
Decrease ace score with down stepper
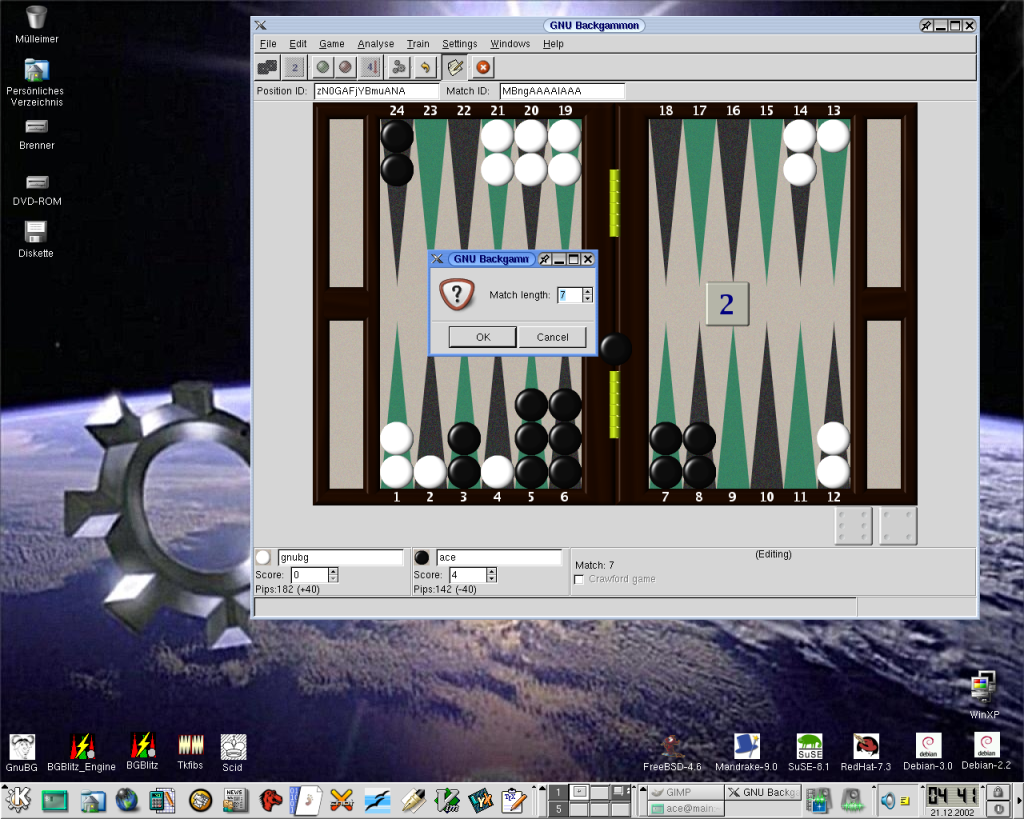(x=492, y=579)
